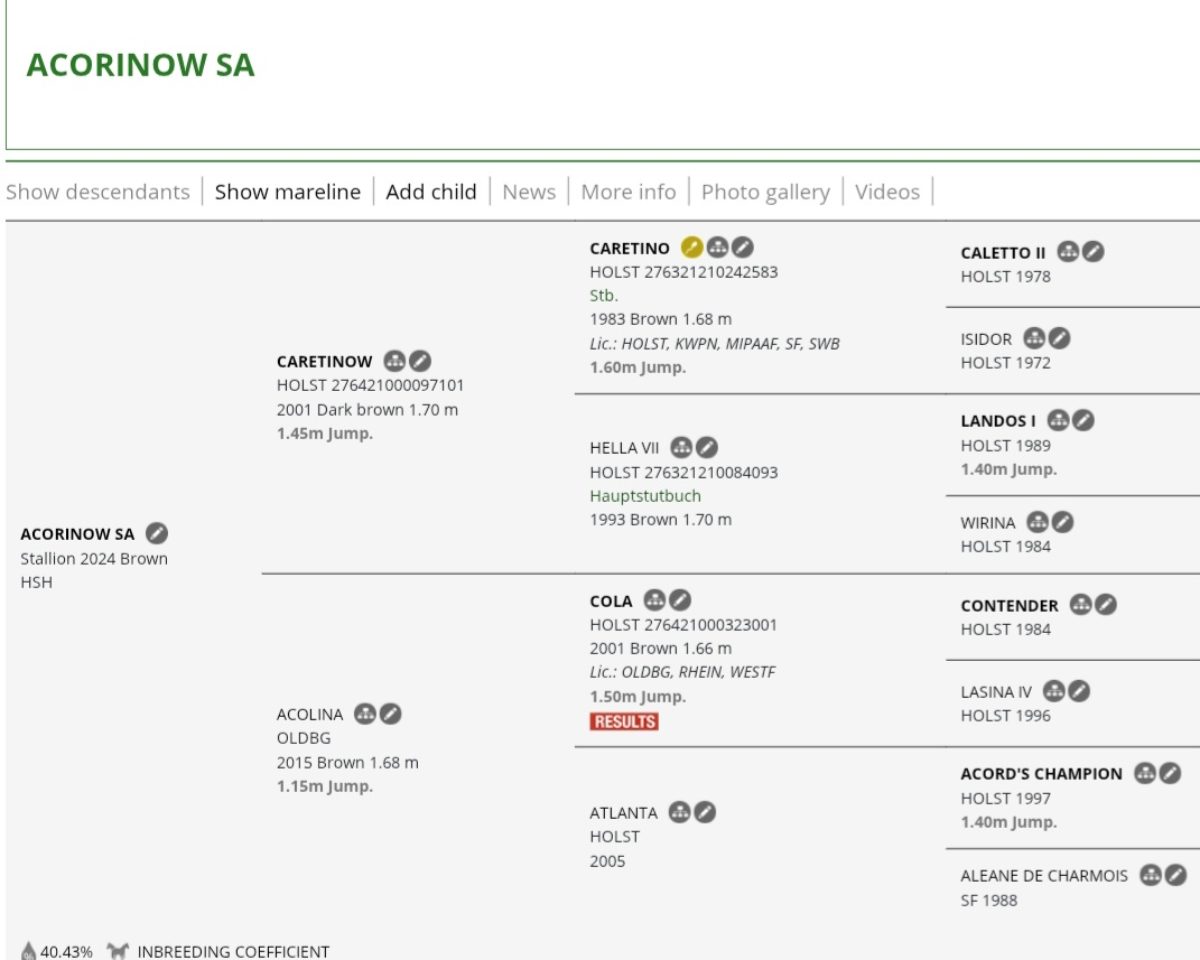The height and width of the screenshot is (960, 1200).
Task: Click the edit pencil next to WIRINA
Action: point(1063,522)
